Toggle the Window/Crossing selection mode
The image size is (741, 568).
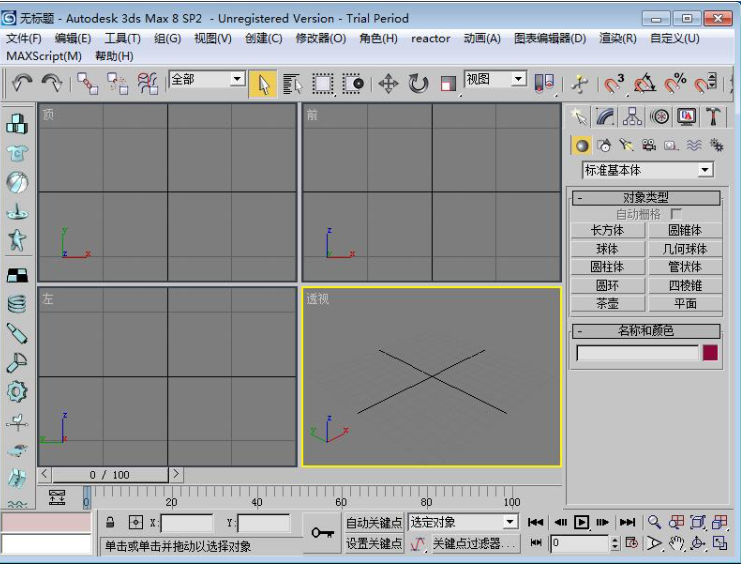pos(353,84)
